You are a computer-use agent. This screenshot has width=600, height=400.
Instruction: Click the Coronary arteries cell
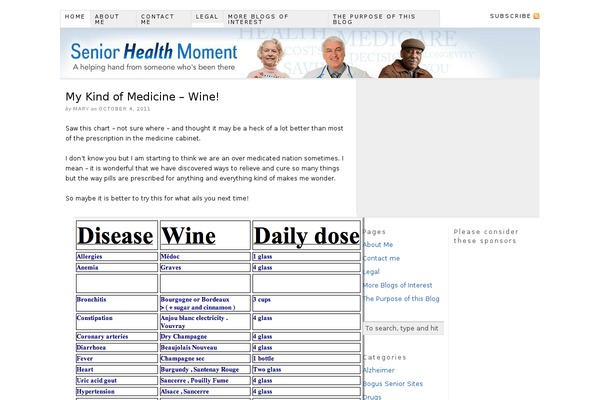pos(117,336)
